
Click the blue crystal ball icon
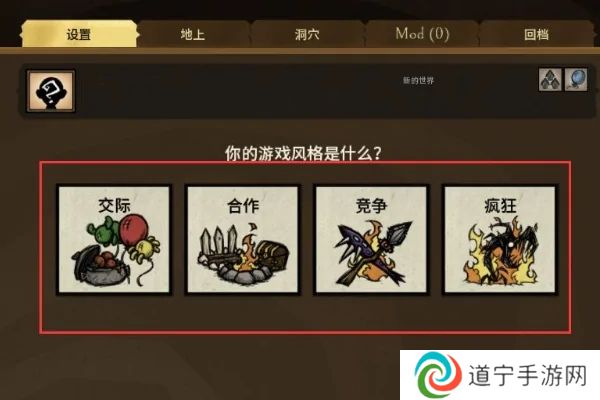[576, 80]
